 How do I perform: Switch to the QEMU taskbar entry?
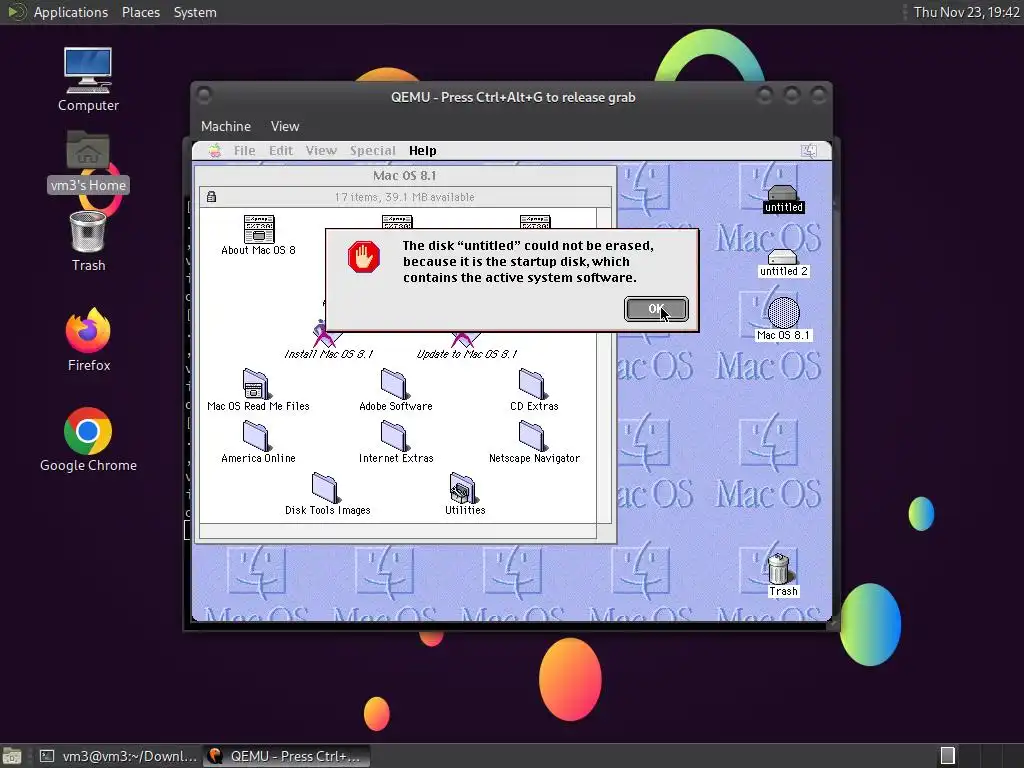[x=286, y=756]
